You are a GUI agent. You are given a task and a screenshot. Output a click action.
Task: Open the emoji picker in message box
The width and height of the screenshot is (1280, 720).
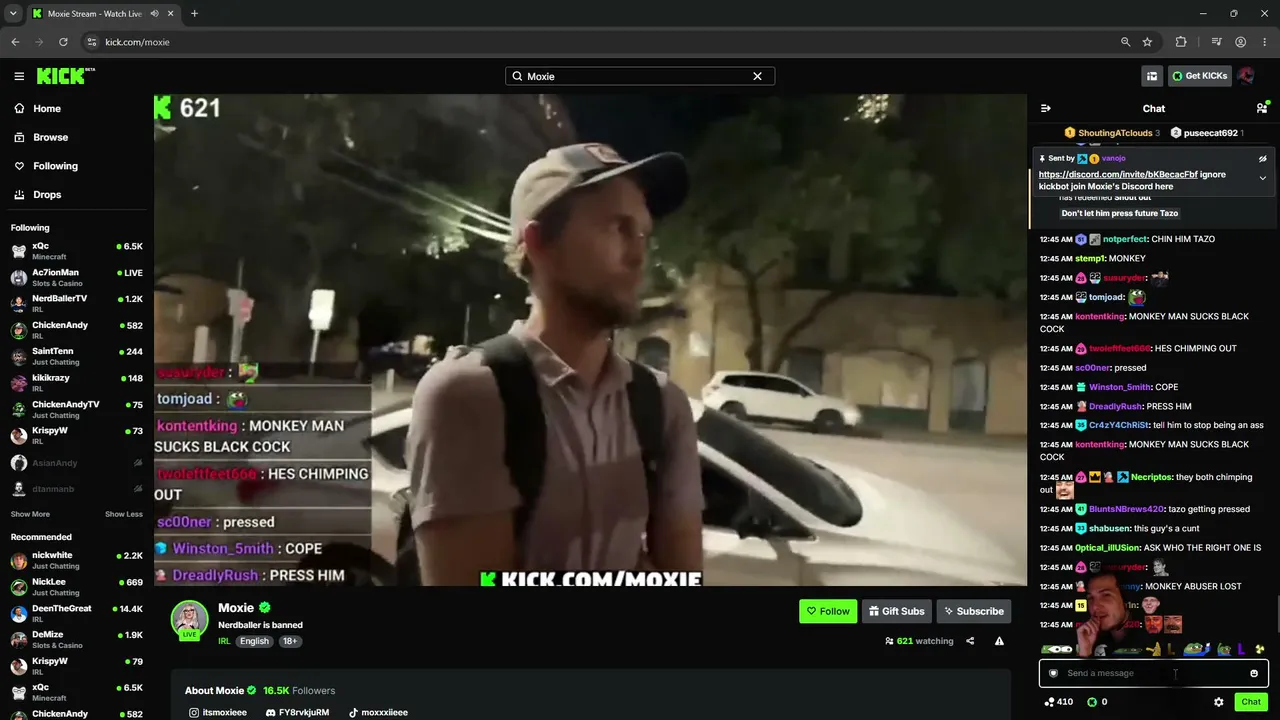(x=1254, y=673)
